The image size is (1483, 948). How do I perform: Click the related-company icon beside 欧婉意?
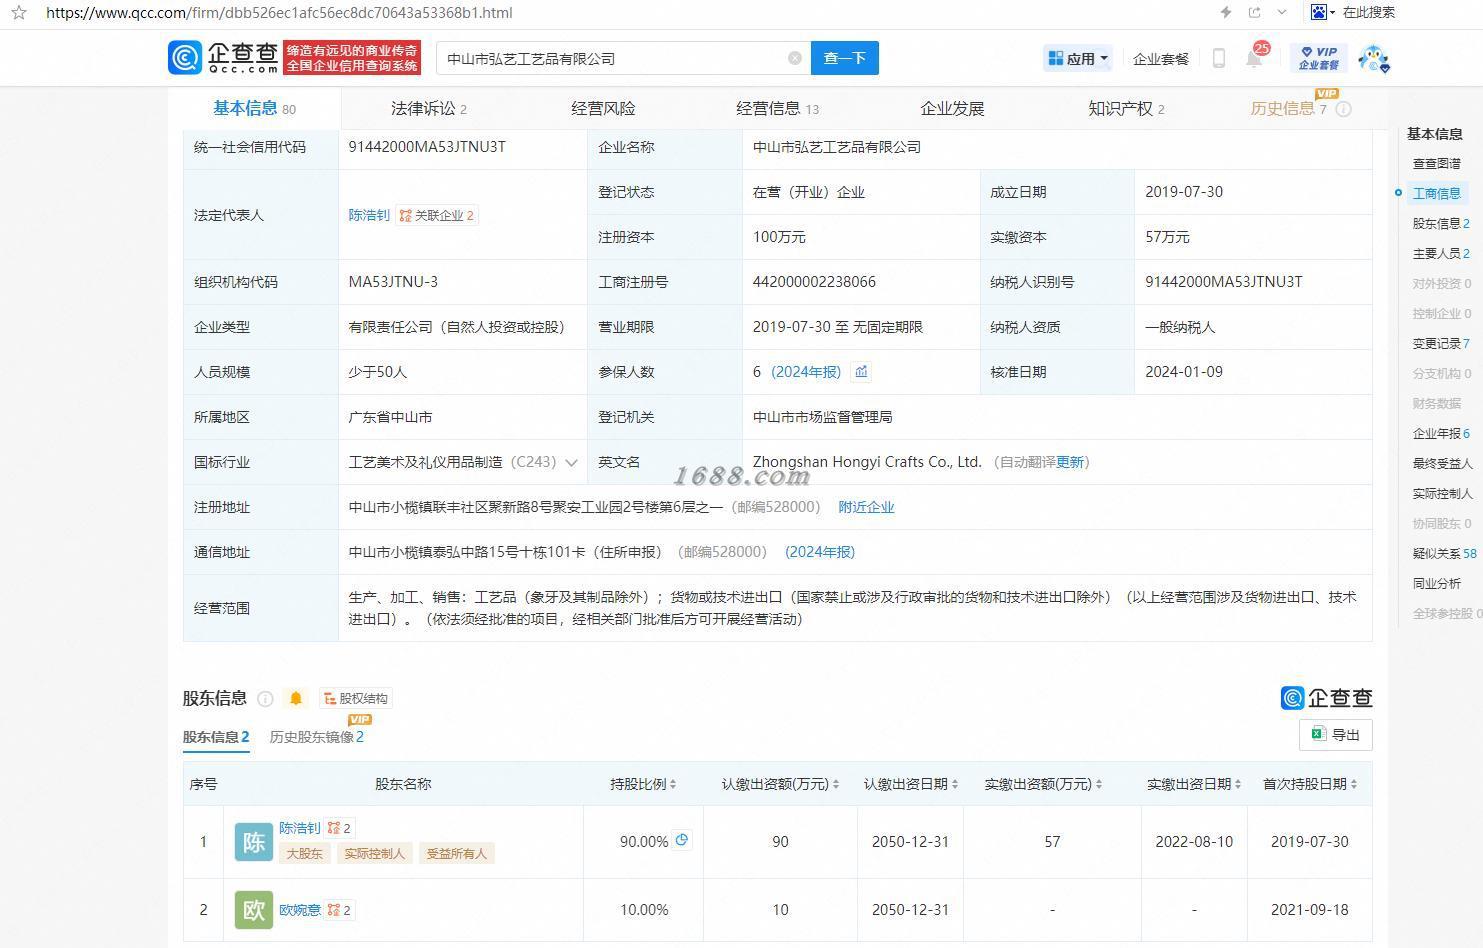[340, 910]
